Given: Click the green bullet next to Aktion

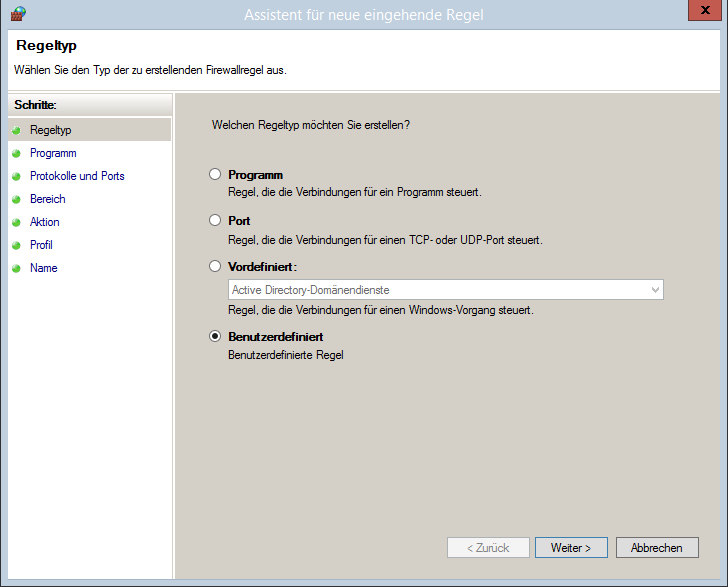Looking at the screenshot, I should [16, 222].
